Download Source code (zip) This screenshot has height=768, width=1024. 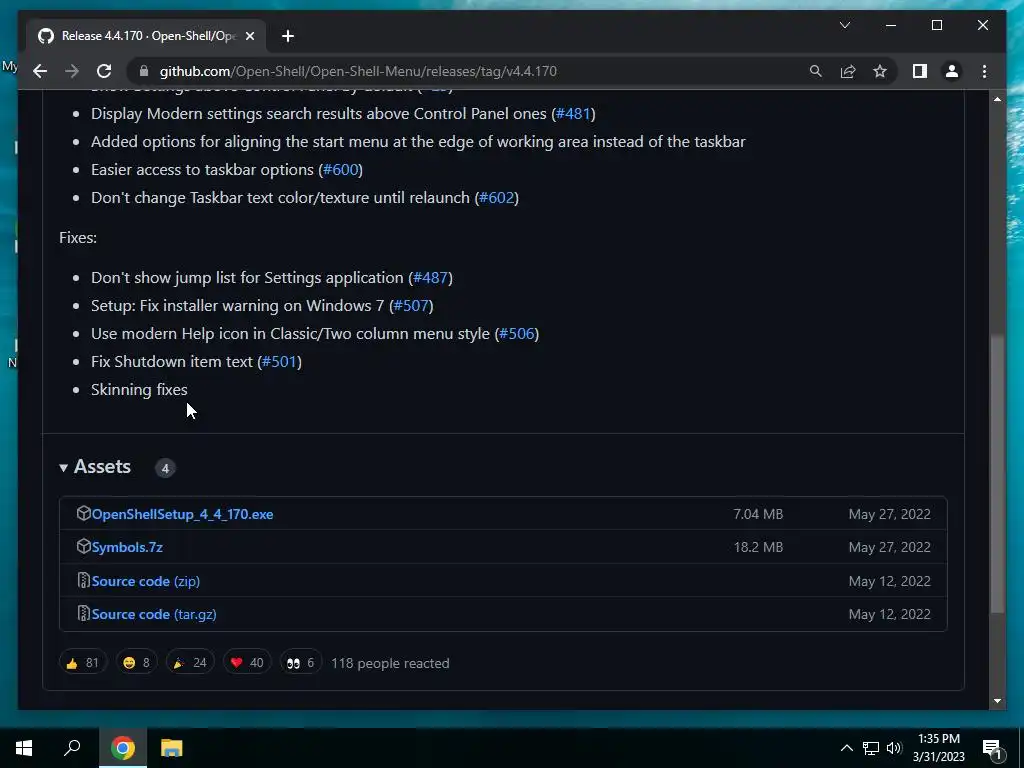click(146, 581)
